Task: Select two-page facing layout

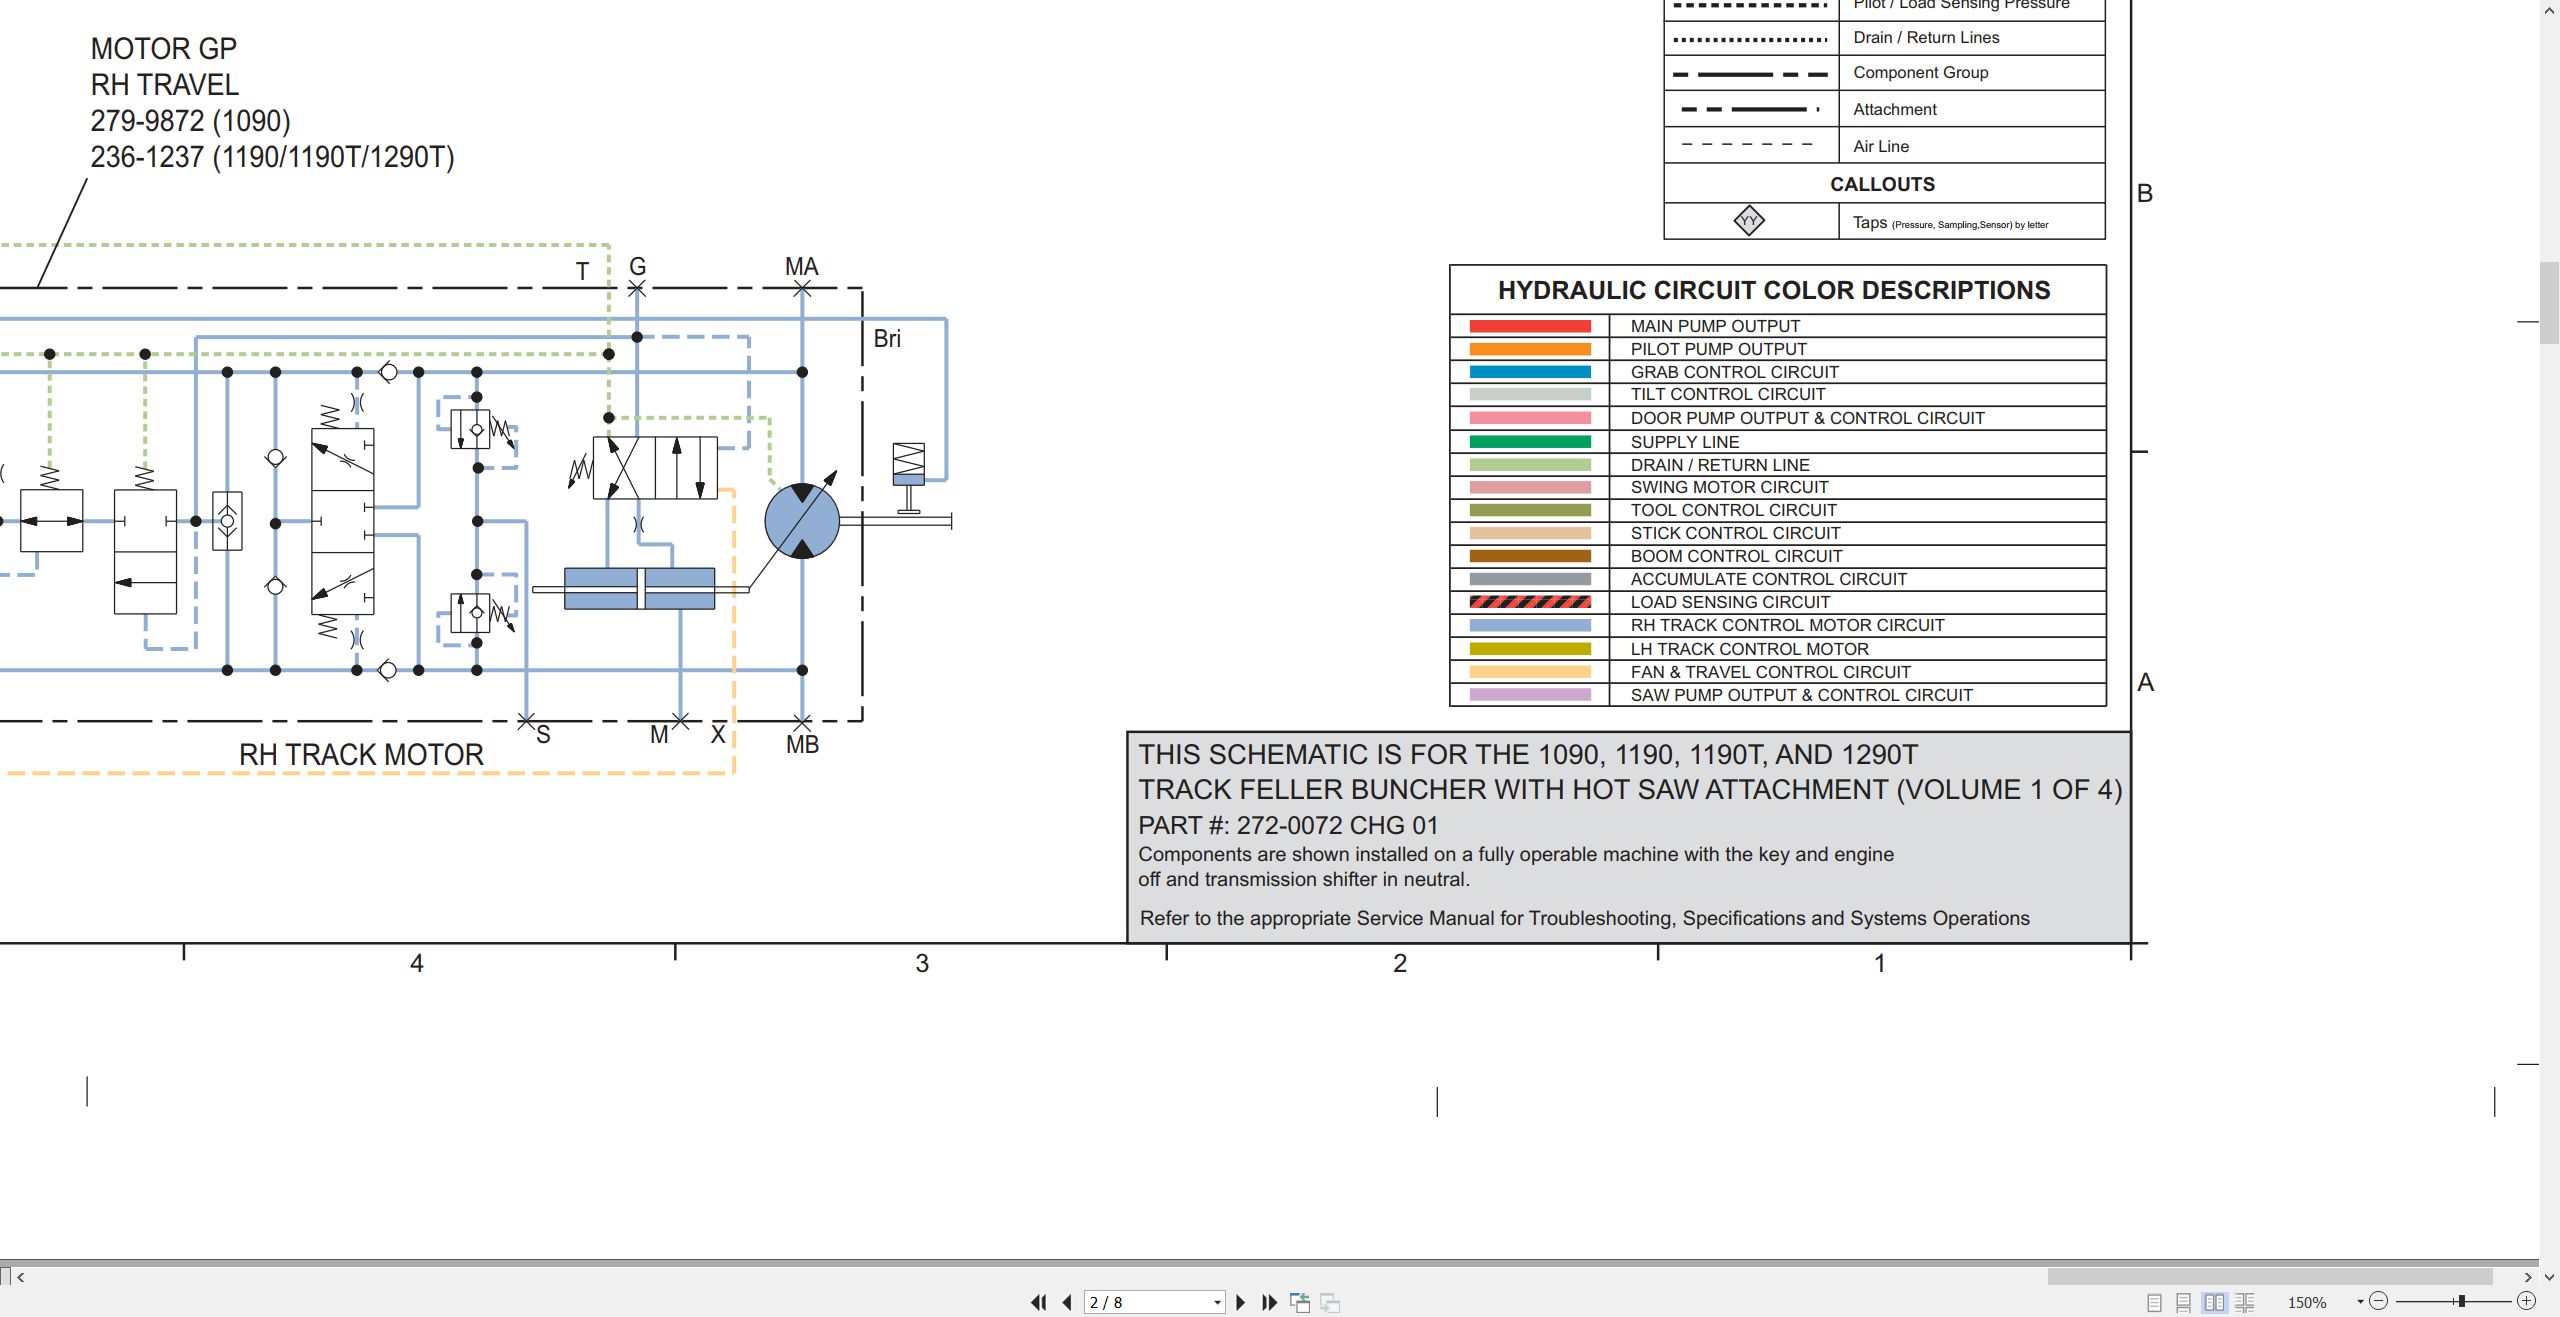Action: 2215,1302
